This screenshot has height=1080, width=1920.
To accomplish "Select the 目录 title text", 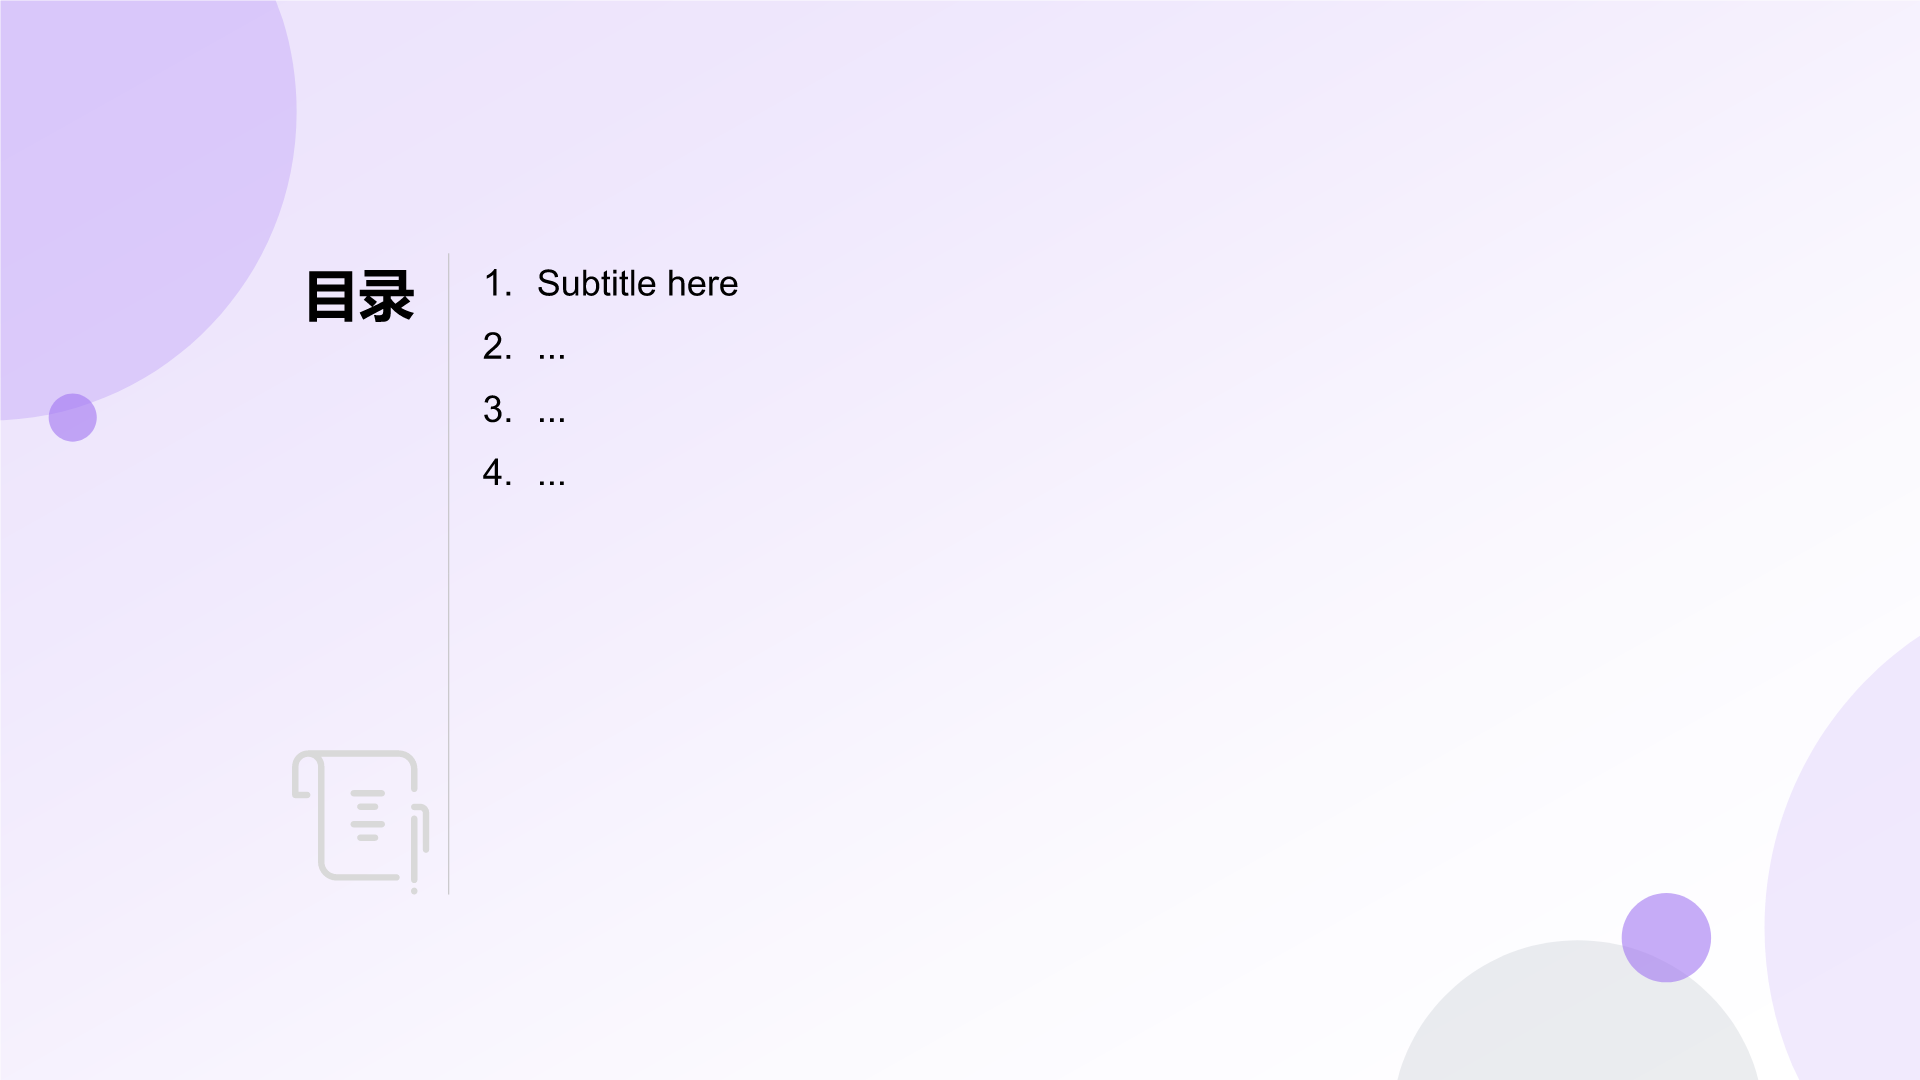I will [x=359, y=296].
